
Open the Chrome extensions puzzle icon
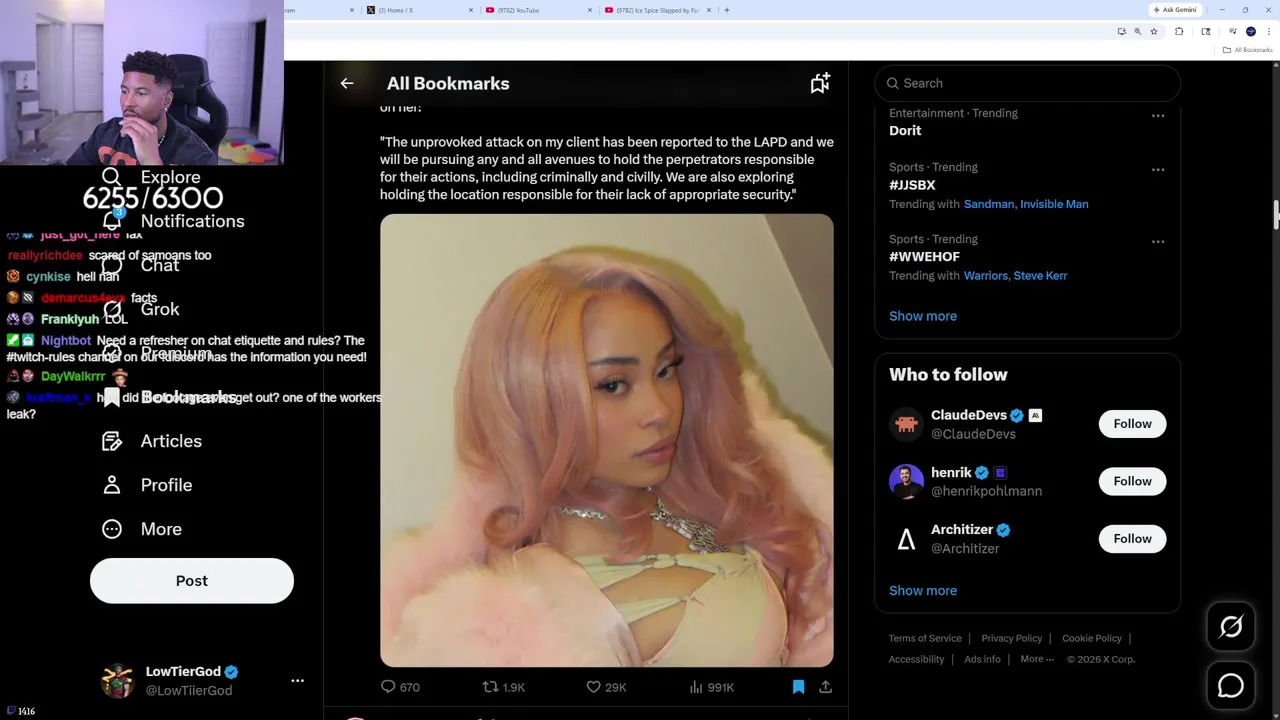coord(1179,32)
